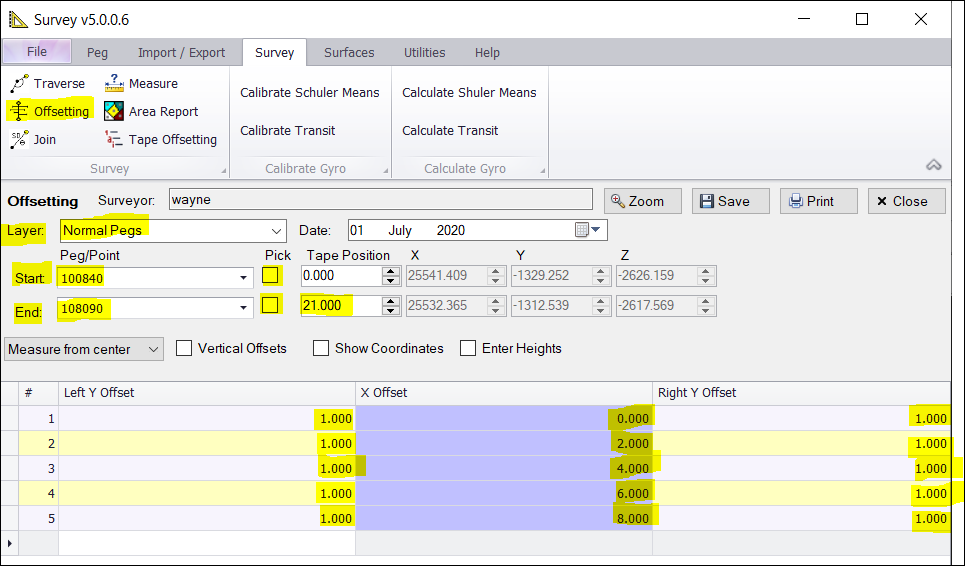
Task: Open the date picker calendar icon
Action: pos(582,230)
